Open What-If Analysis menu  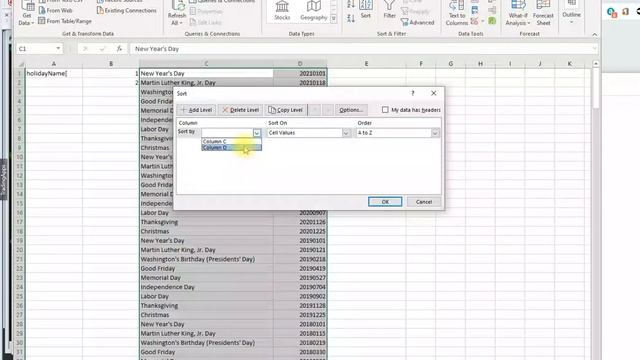pyautogui.click(x=518, y=14)
